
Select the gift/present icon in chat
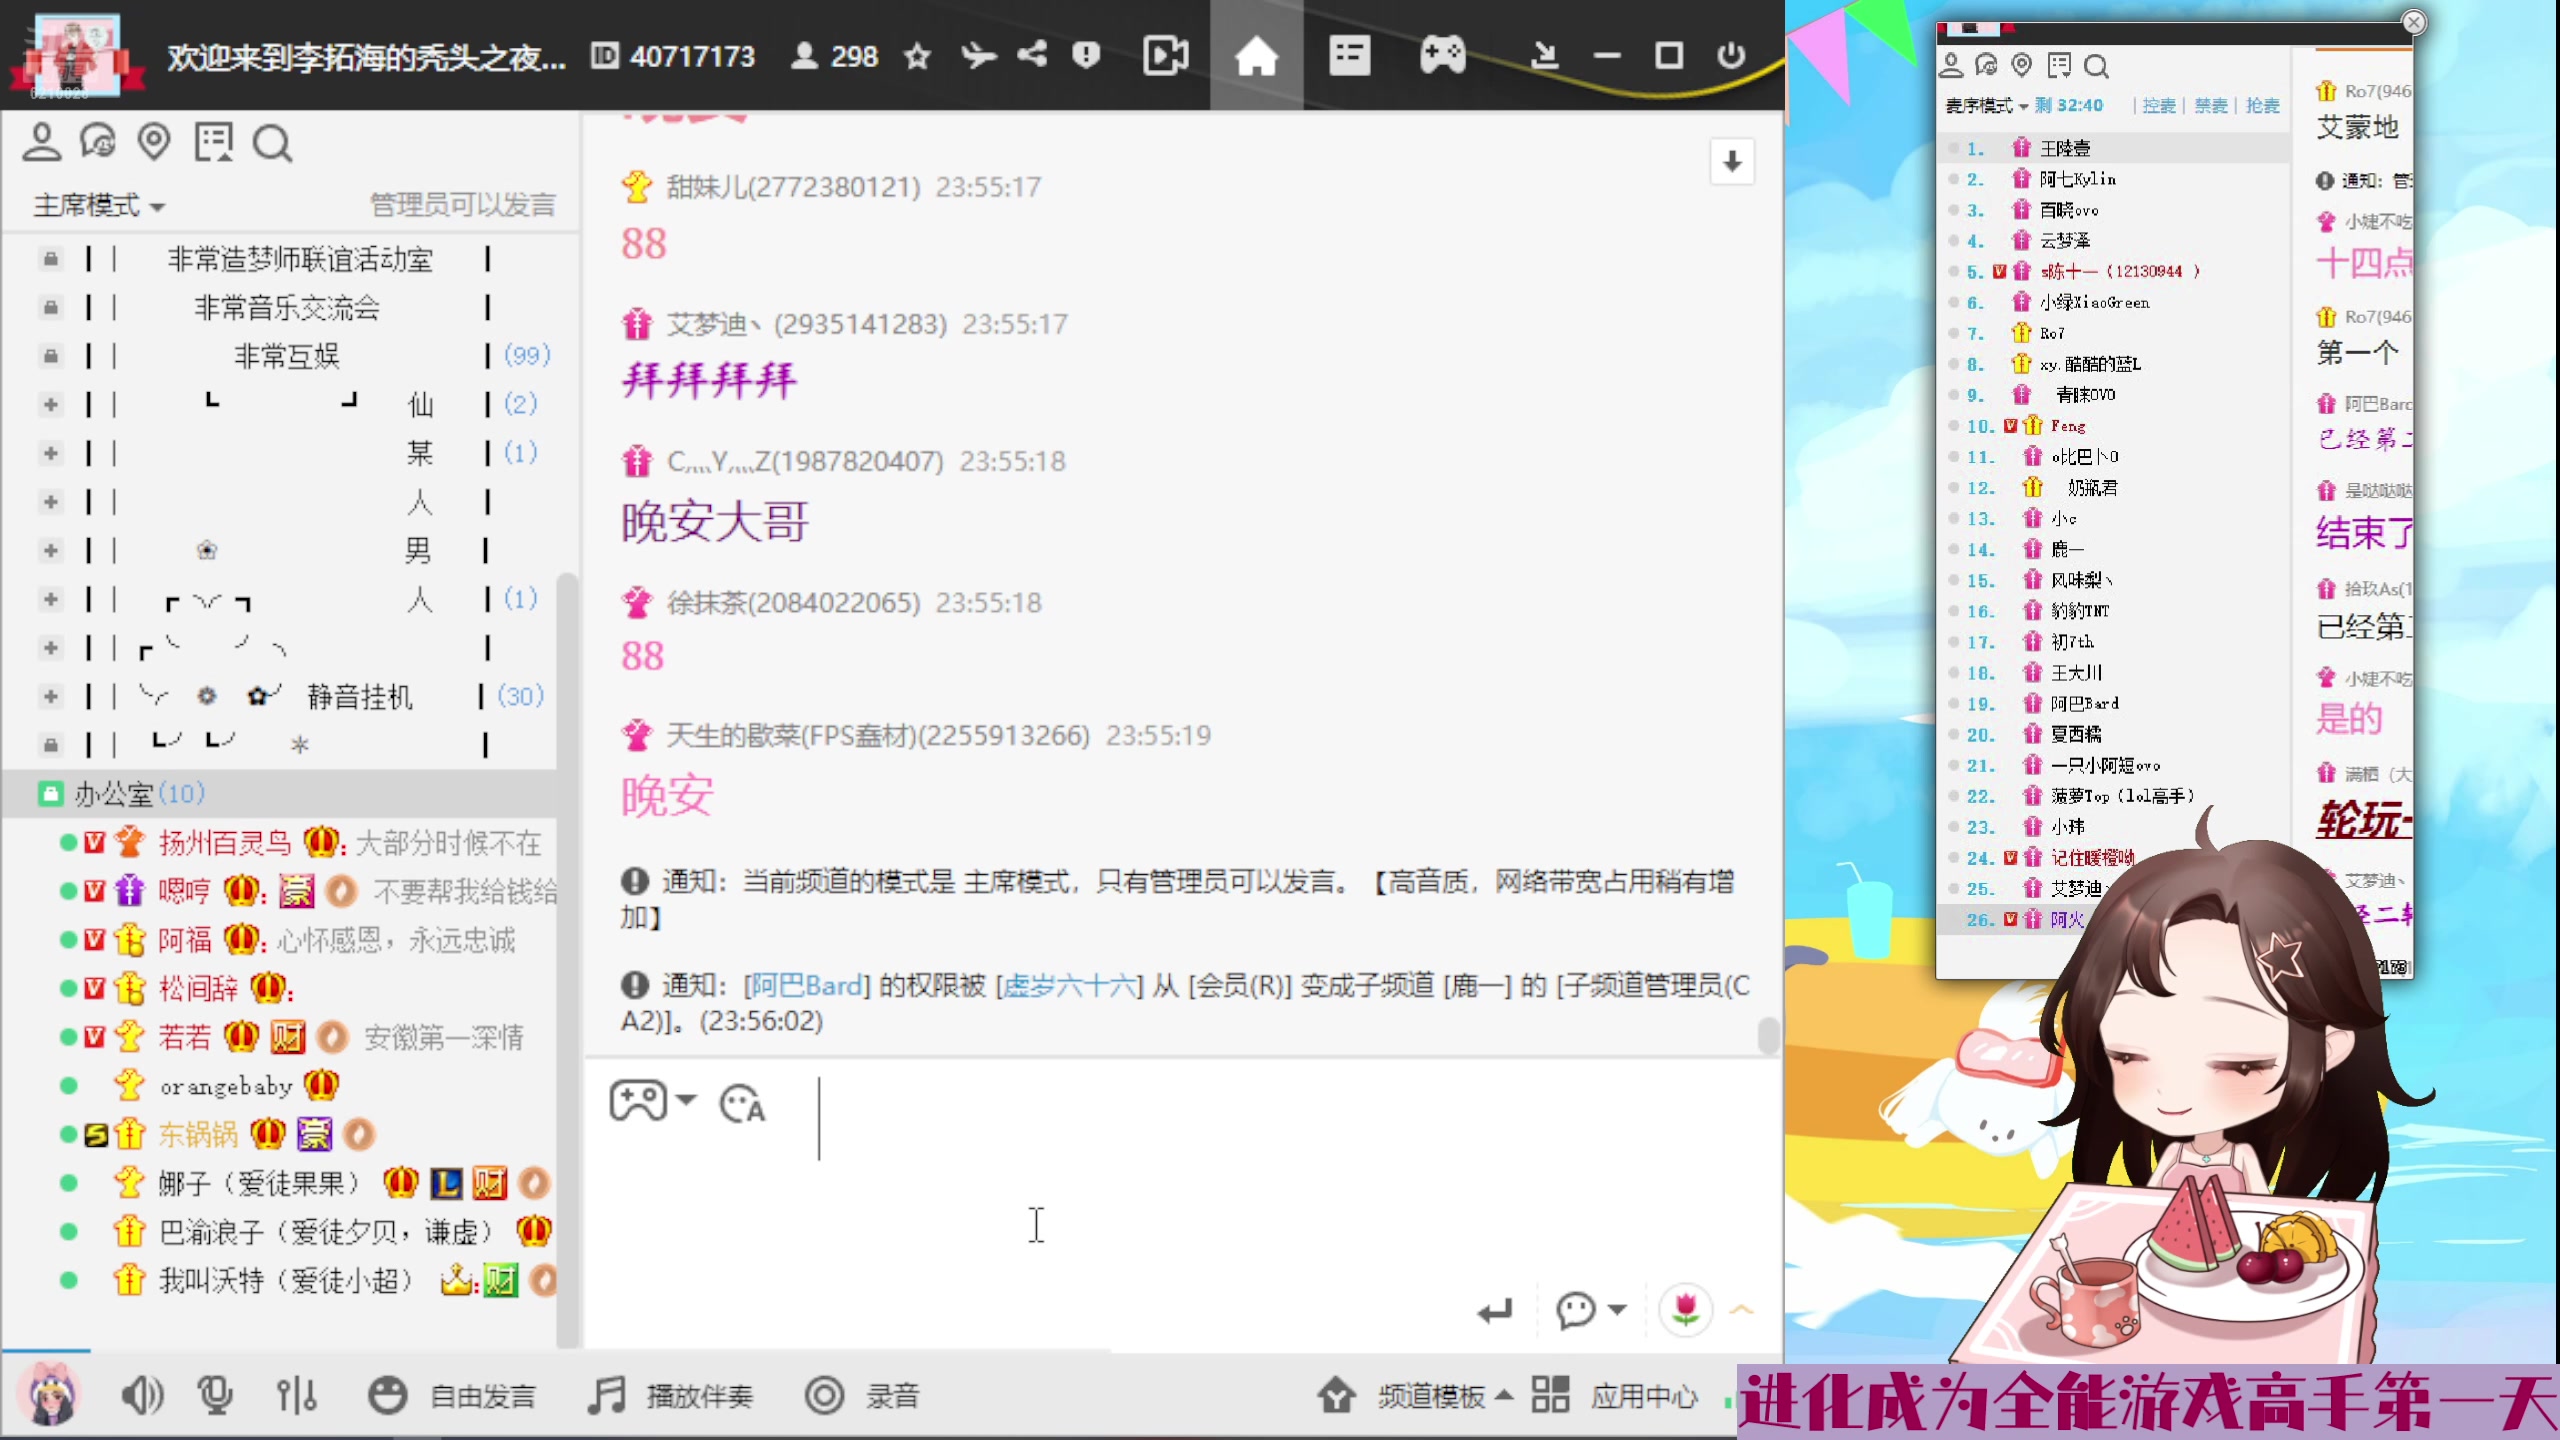pyautogui.click(x=638, y=324)
